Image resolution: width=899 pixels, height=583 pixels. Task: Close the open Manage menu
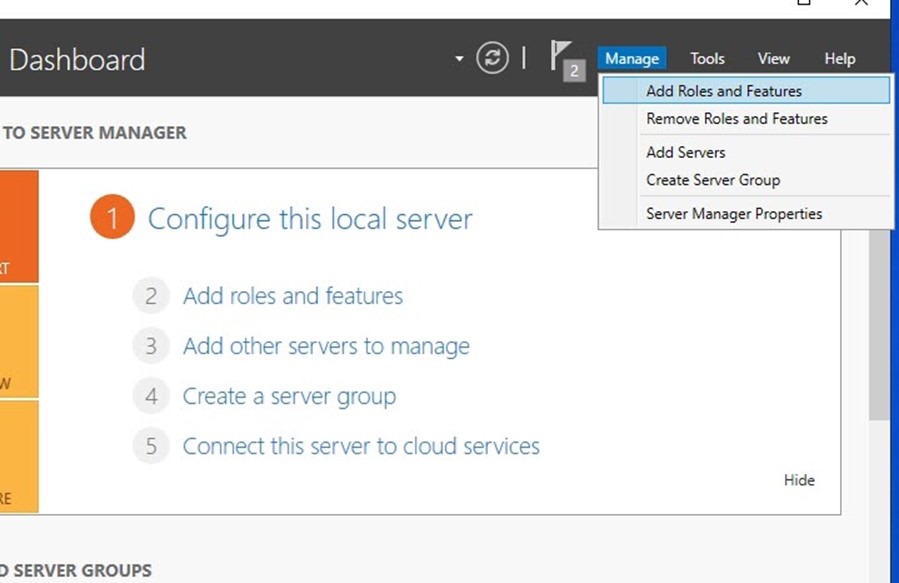632,58
